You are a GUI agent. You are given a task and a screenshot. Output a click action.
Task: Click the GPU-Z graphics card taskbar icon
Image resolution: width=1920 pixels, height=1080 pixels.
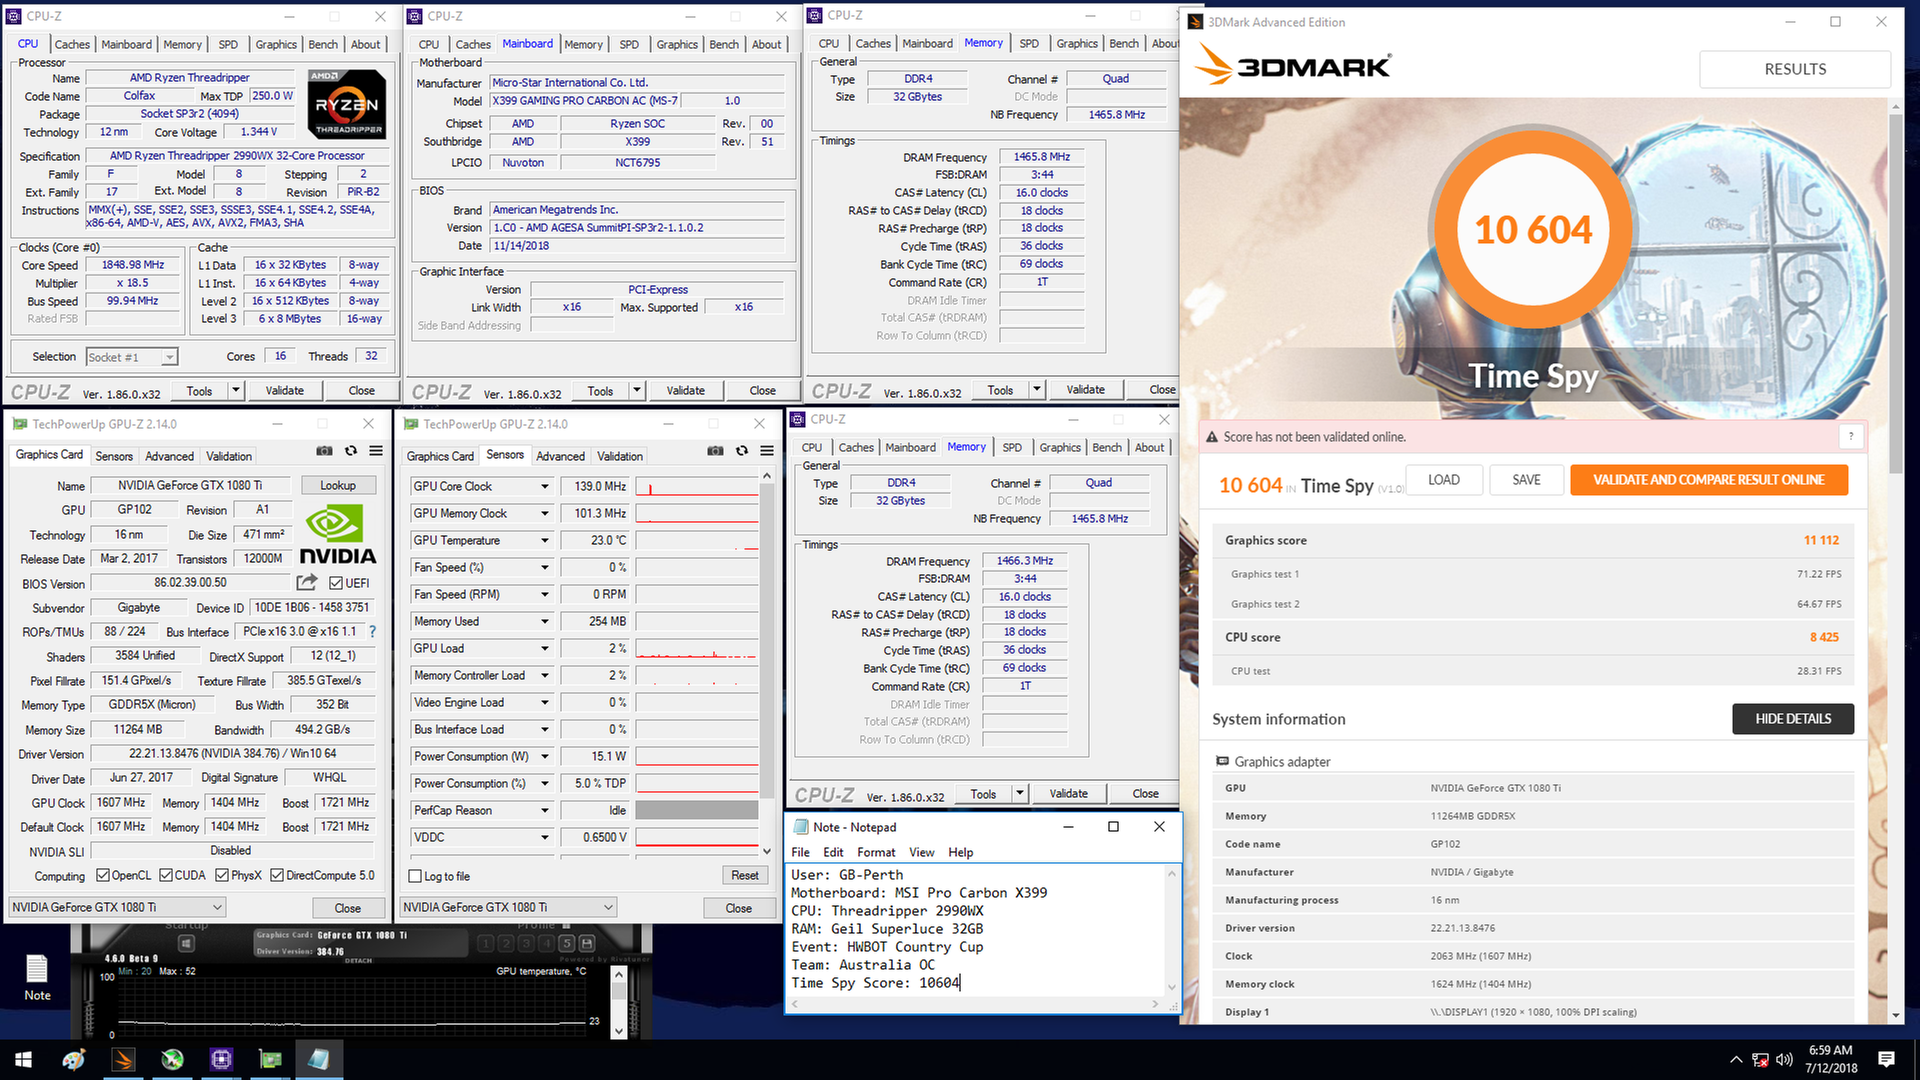click(270, 1059)
